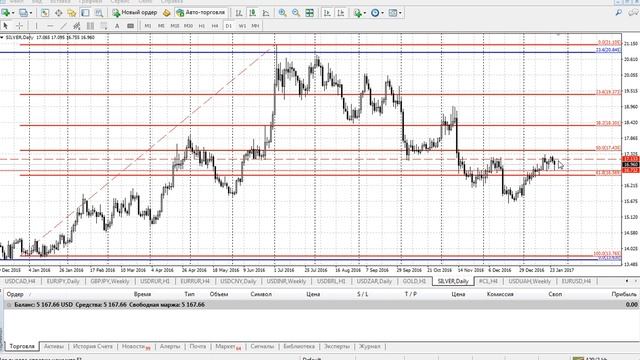Sort orders by Время column header

click(142, 294)
